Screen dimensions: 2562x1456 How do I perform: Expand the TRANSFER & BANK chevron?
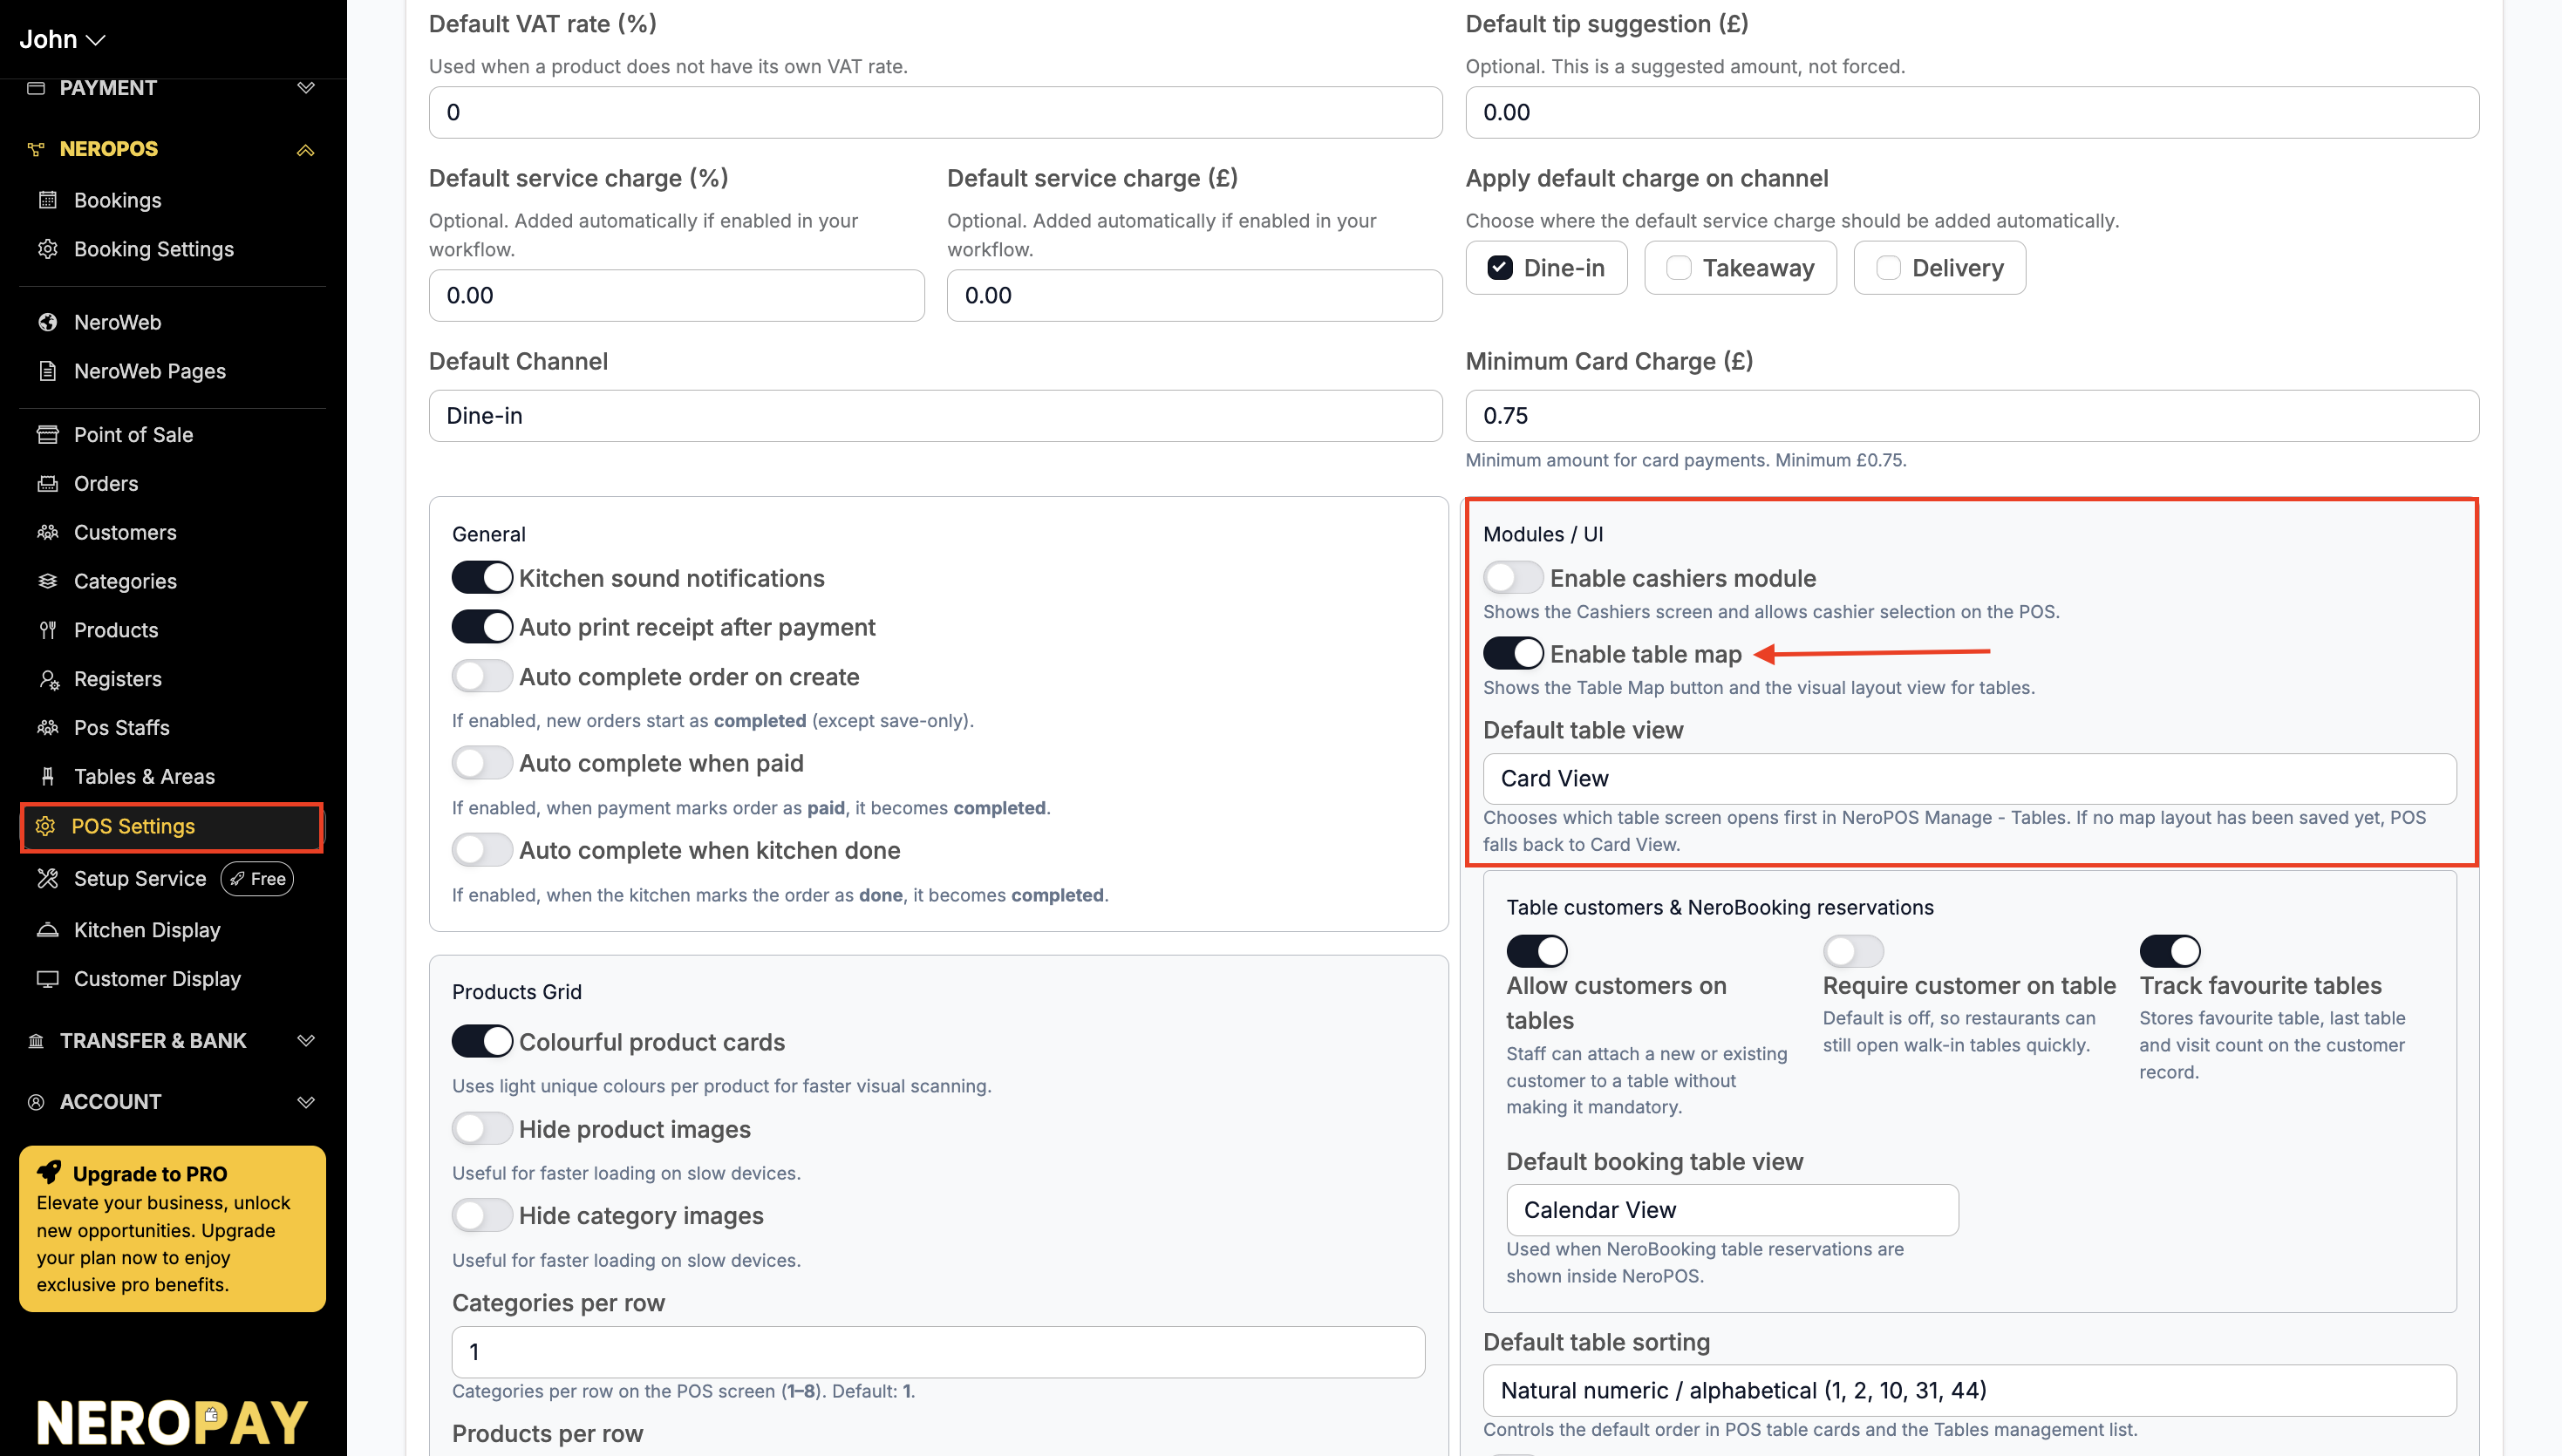pos(306,1041)
